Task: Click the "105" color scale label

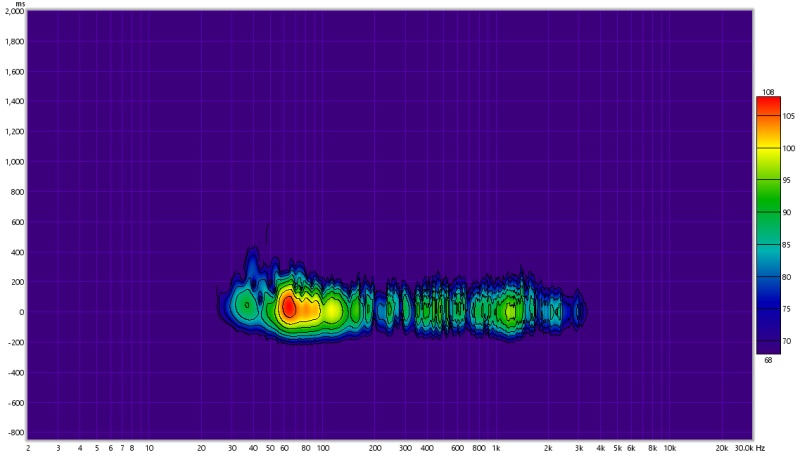Action: pyautogui.click(x=788, y=116)
